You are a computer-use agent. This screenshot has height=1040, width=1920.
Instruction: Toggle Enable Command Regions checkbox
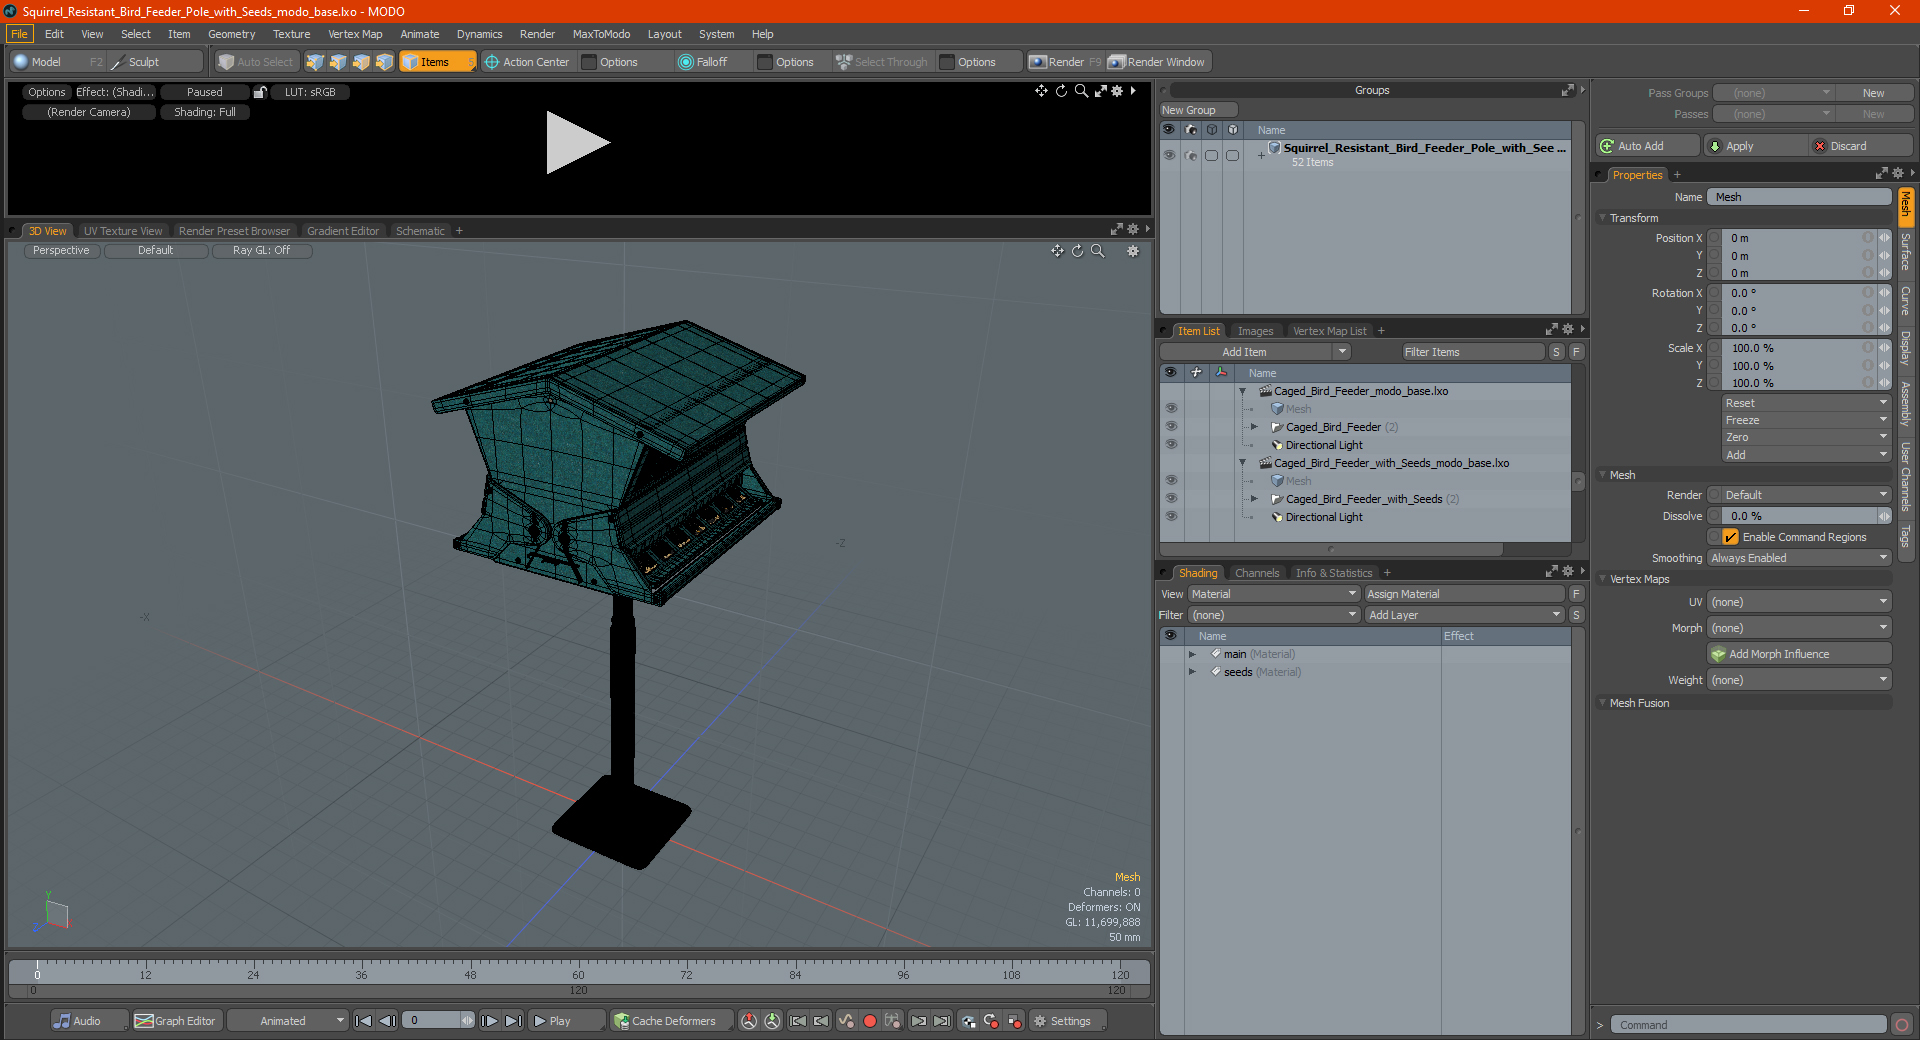pyautogui.click(x=1730, y=537)
